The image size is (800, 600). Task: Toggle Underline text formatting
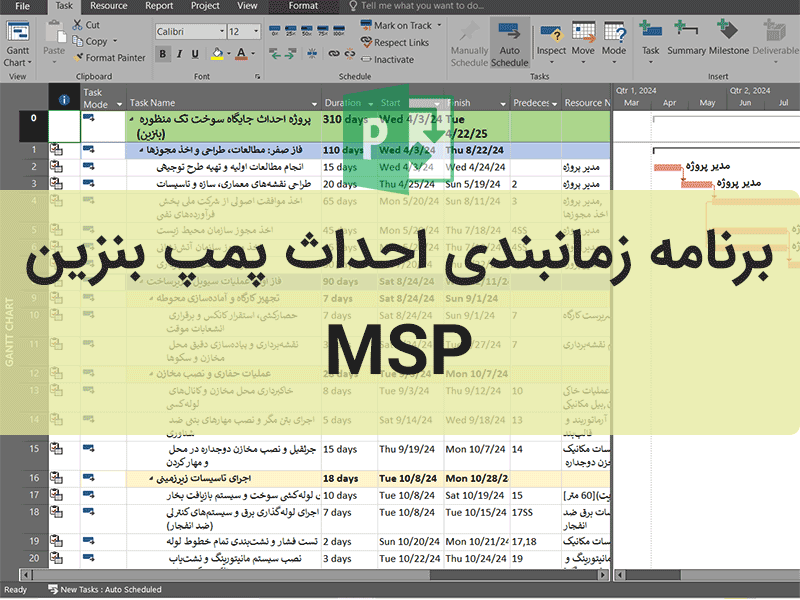(196, 52)
